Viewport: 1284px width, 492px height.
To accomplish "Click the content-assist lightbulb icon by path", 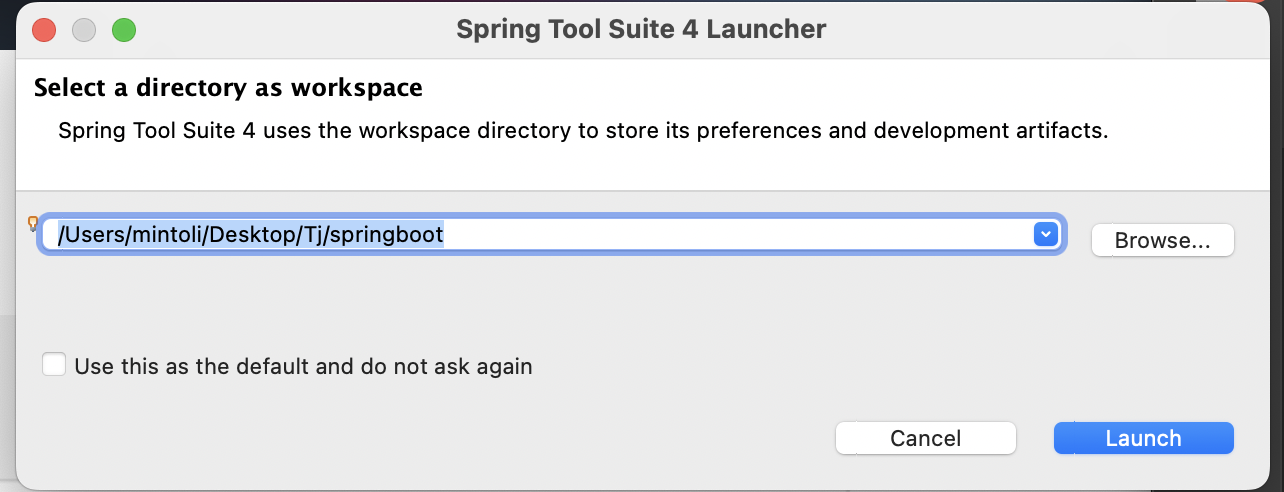I will [32, 223].
